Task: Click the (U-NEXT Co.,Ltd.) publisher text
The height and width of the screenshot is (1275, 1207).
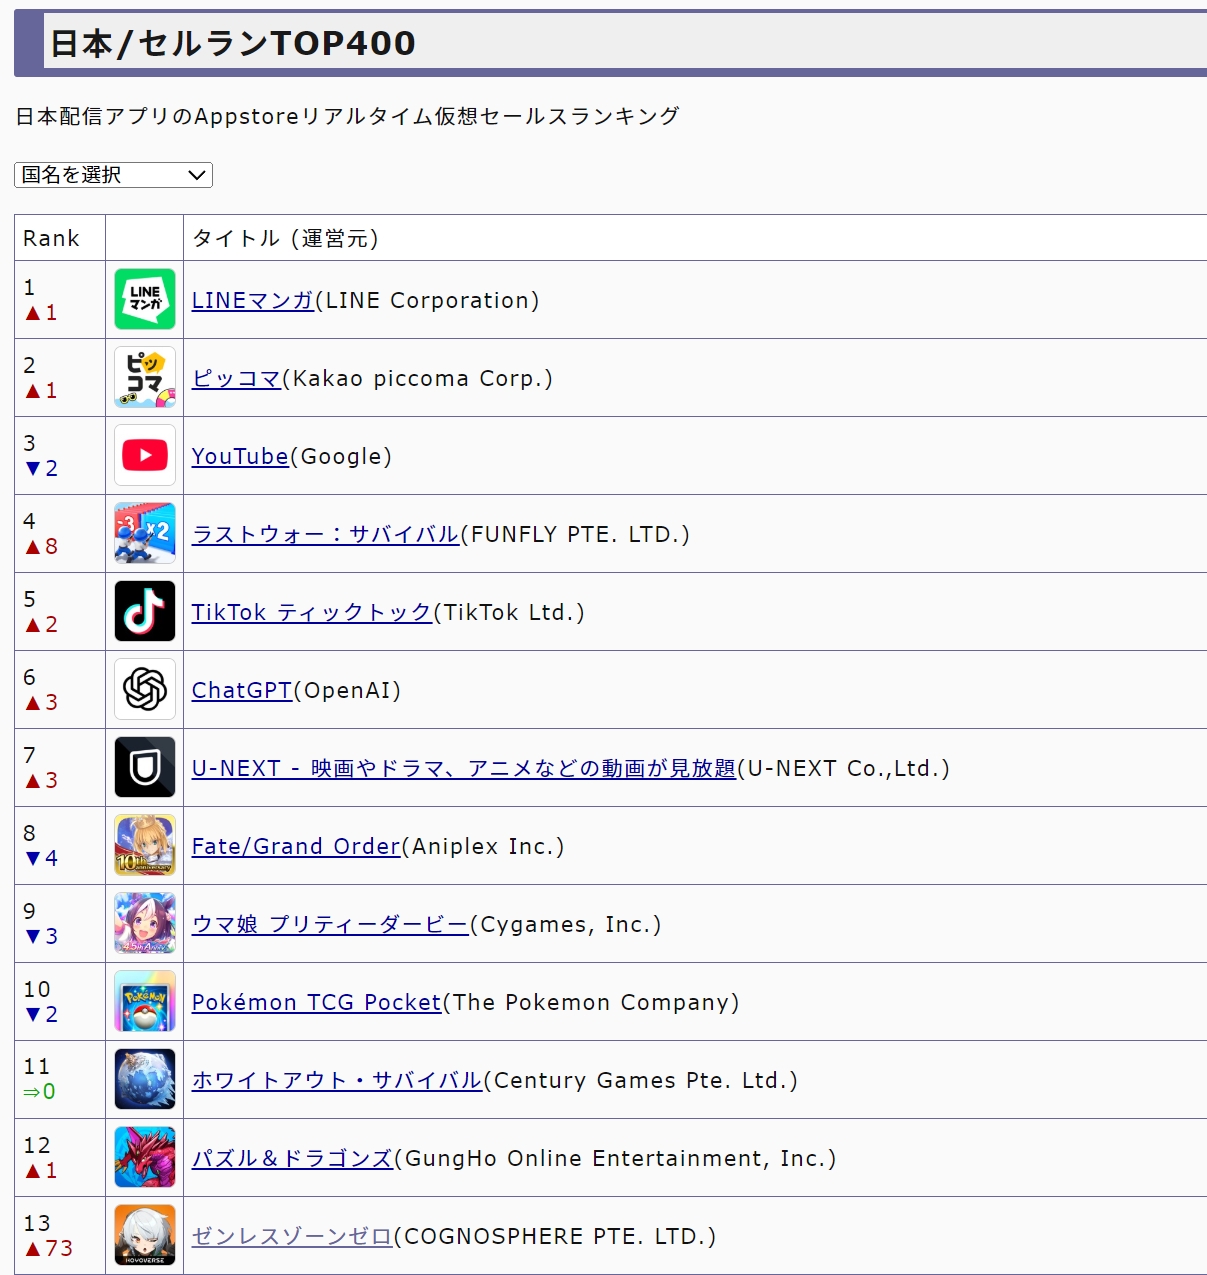Action: point(844,768)
